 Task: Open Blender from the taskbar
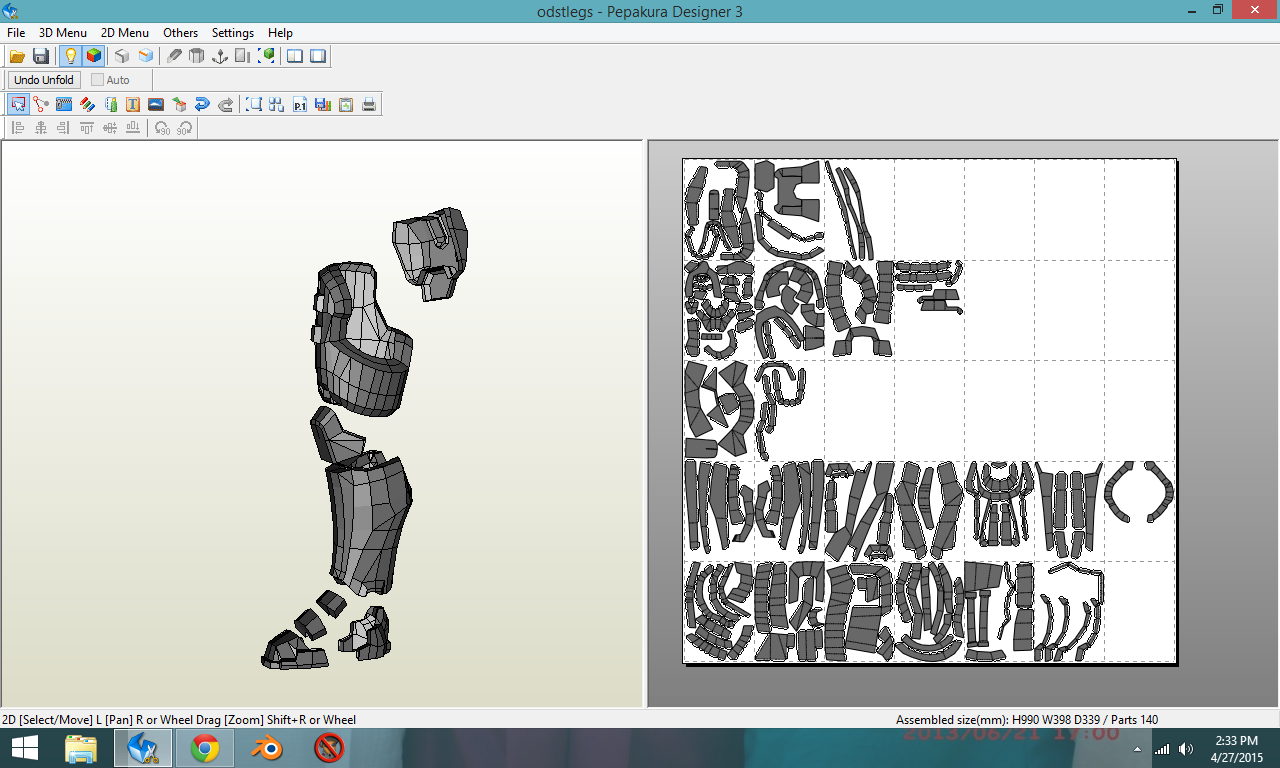267,748
